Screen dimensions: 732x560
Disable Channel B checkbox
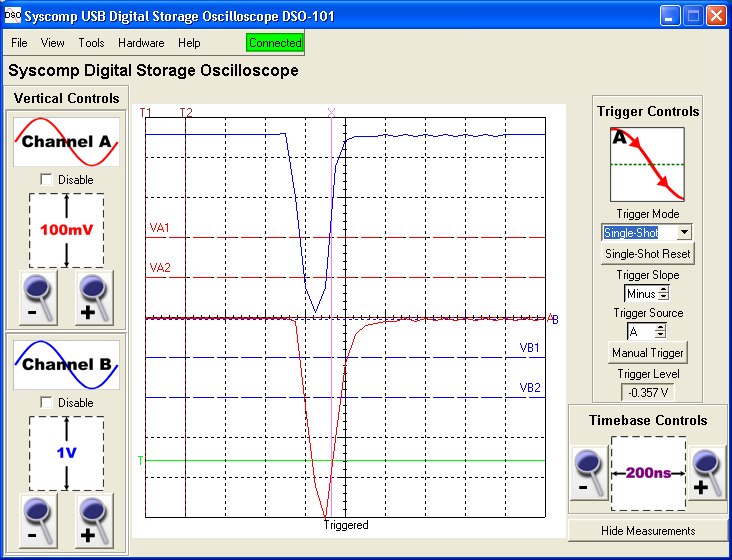point(46,402)
